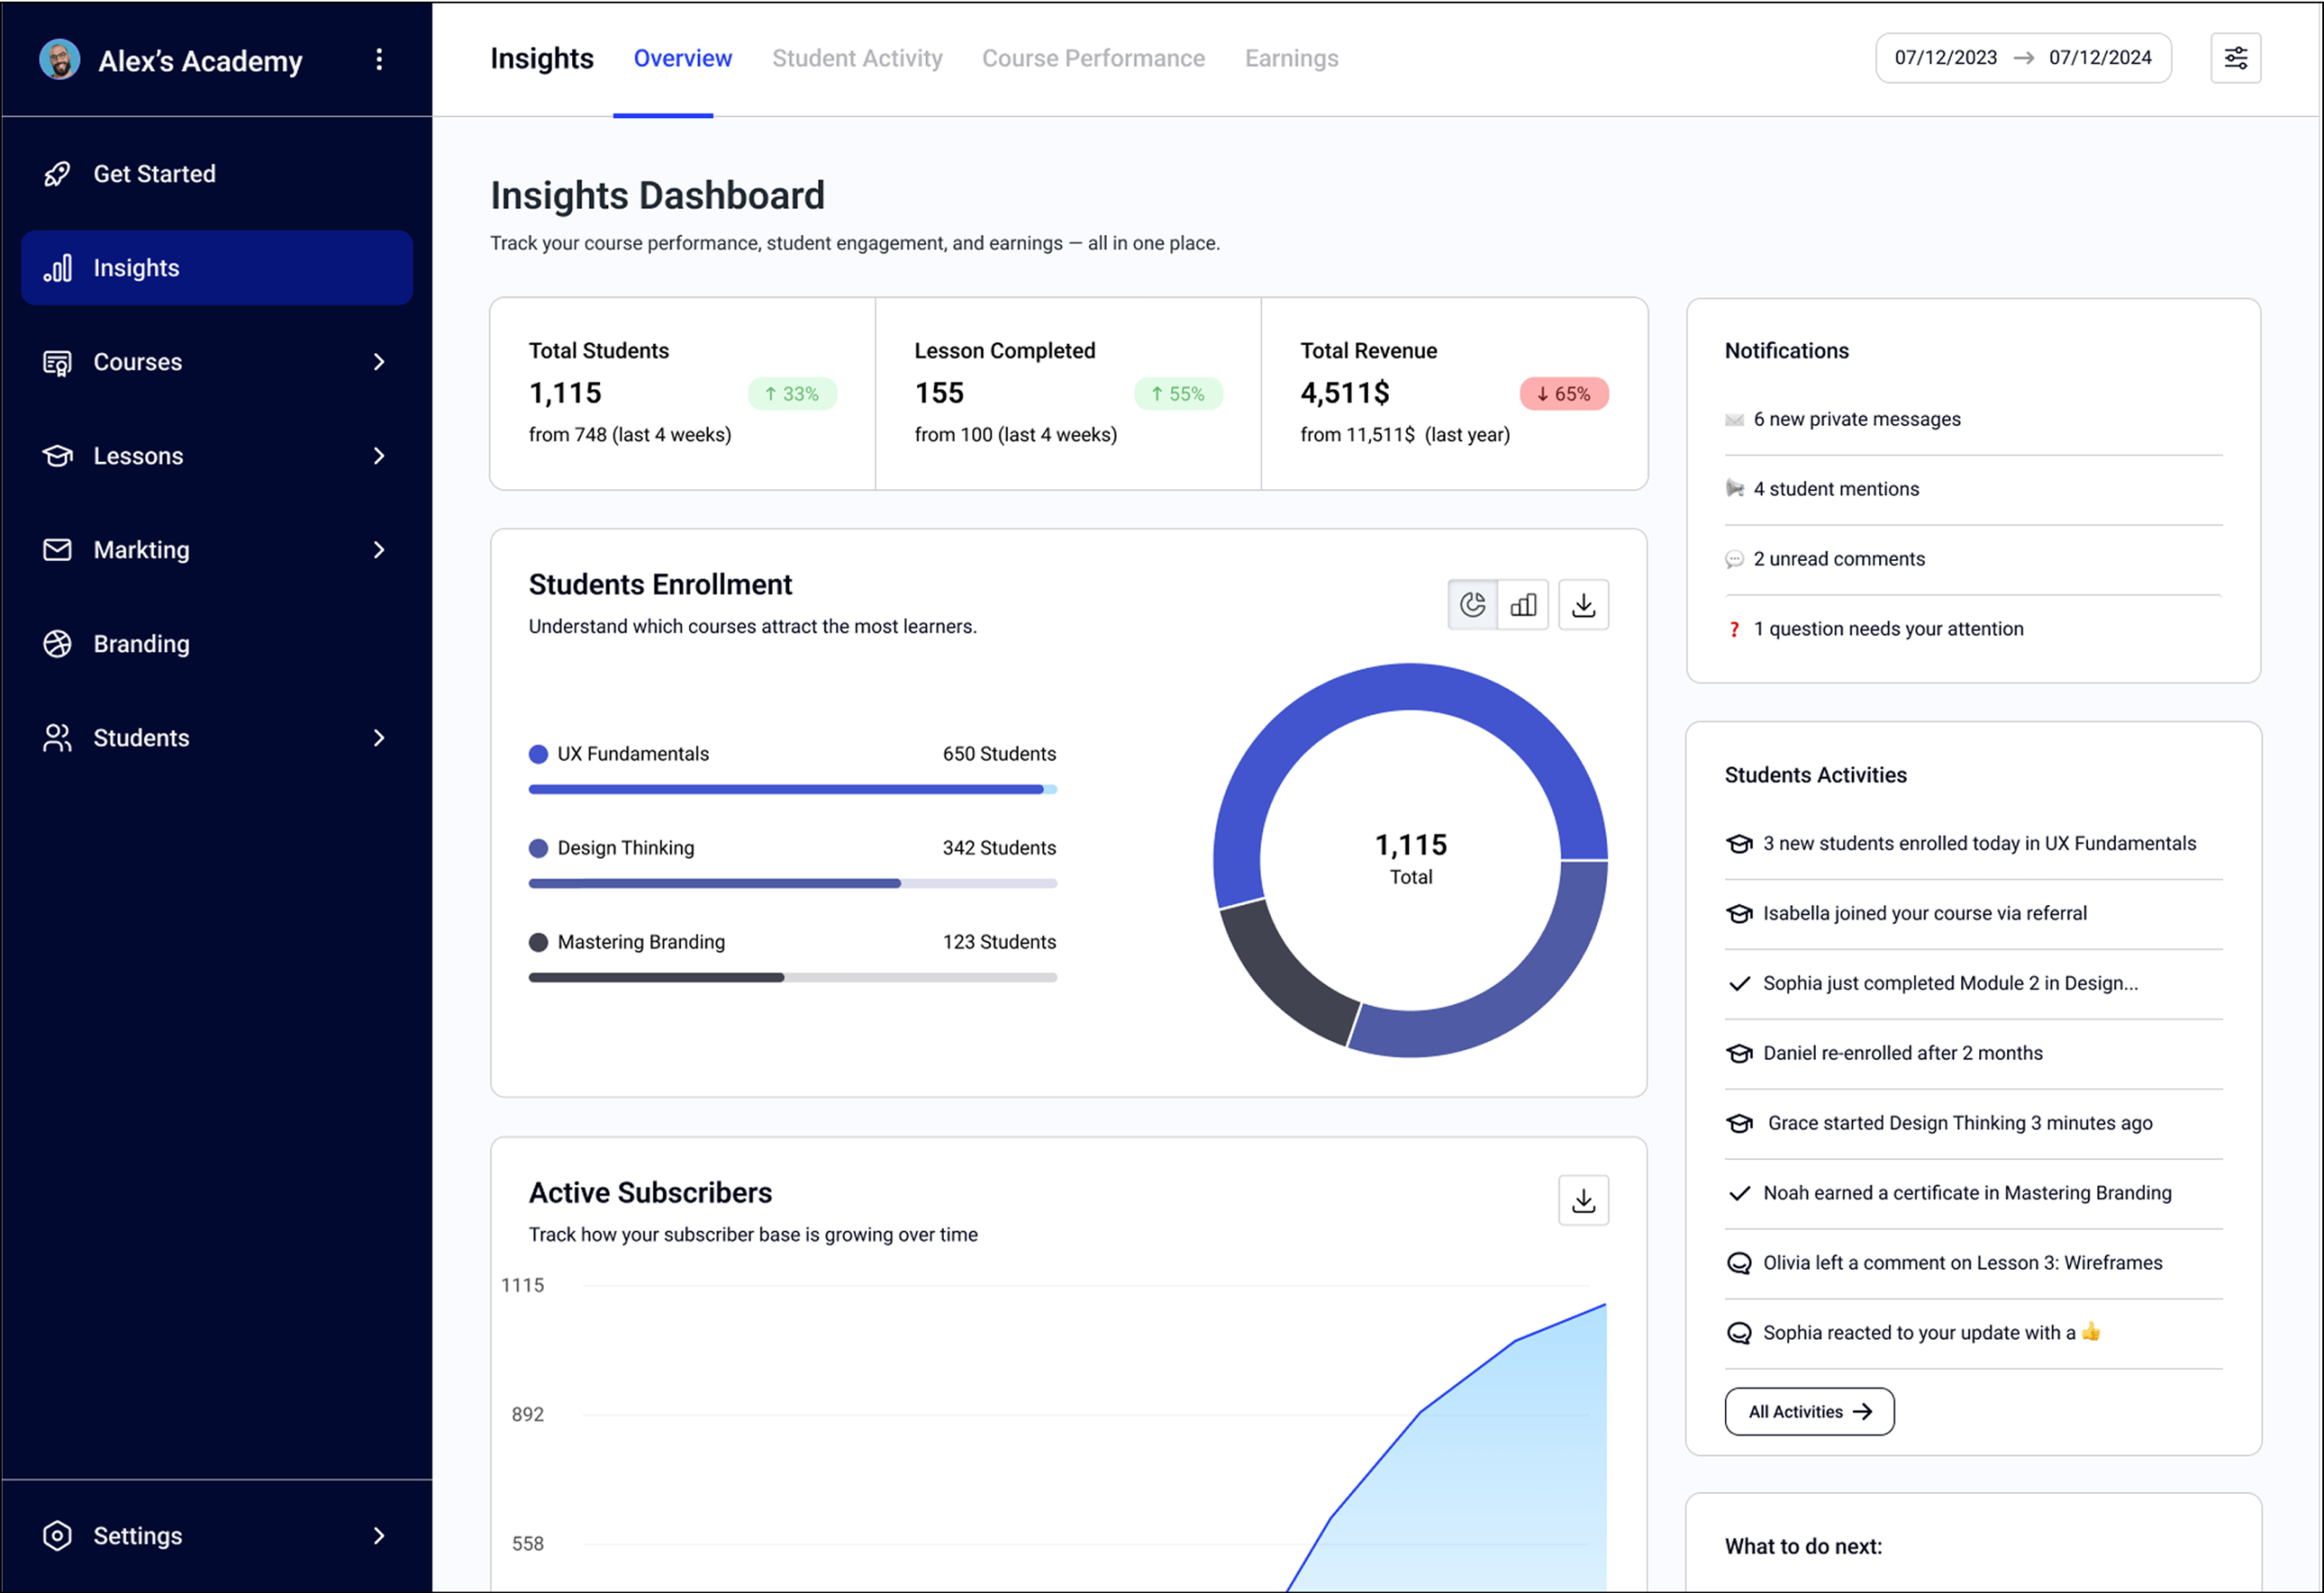Image resolution: width=2324 pixels, height=1593 pixels.
Task: Click the Insights bar chart sidebar icon
Action: (57, 268)
